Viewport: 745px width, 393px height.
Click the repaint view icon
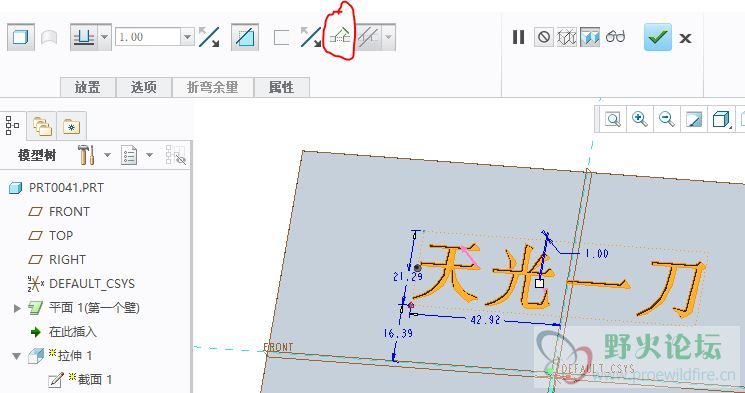tap(694, 119)
